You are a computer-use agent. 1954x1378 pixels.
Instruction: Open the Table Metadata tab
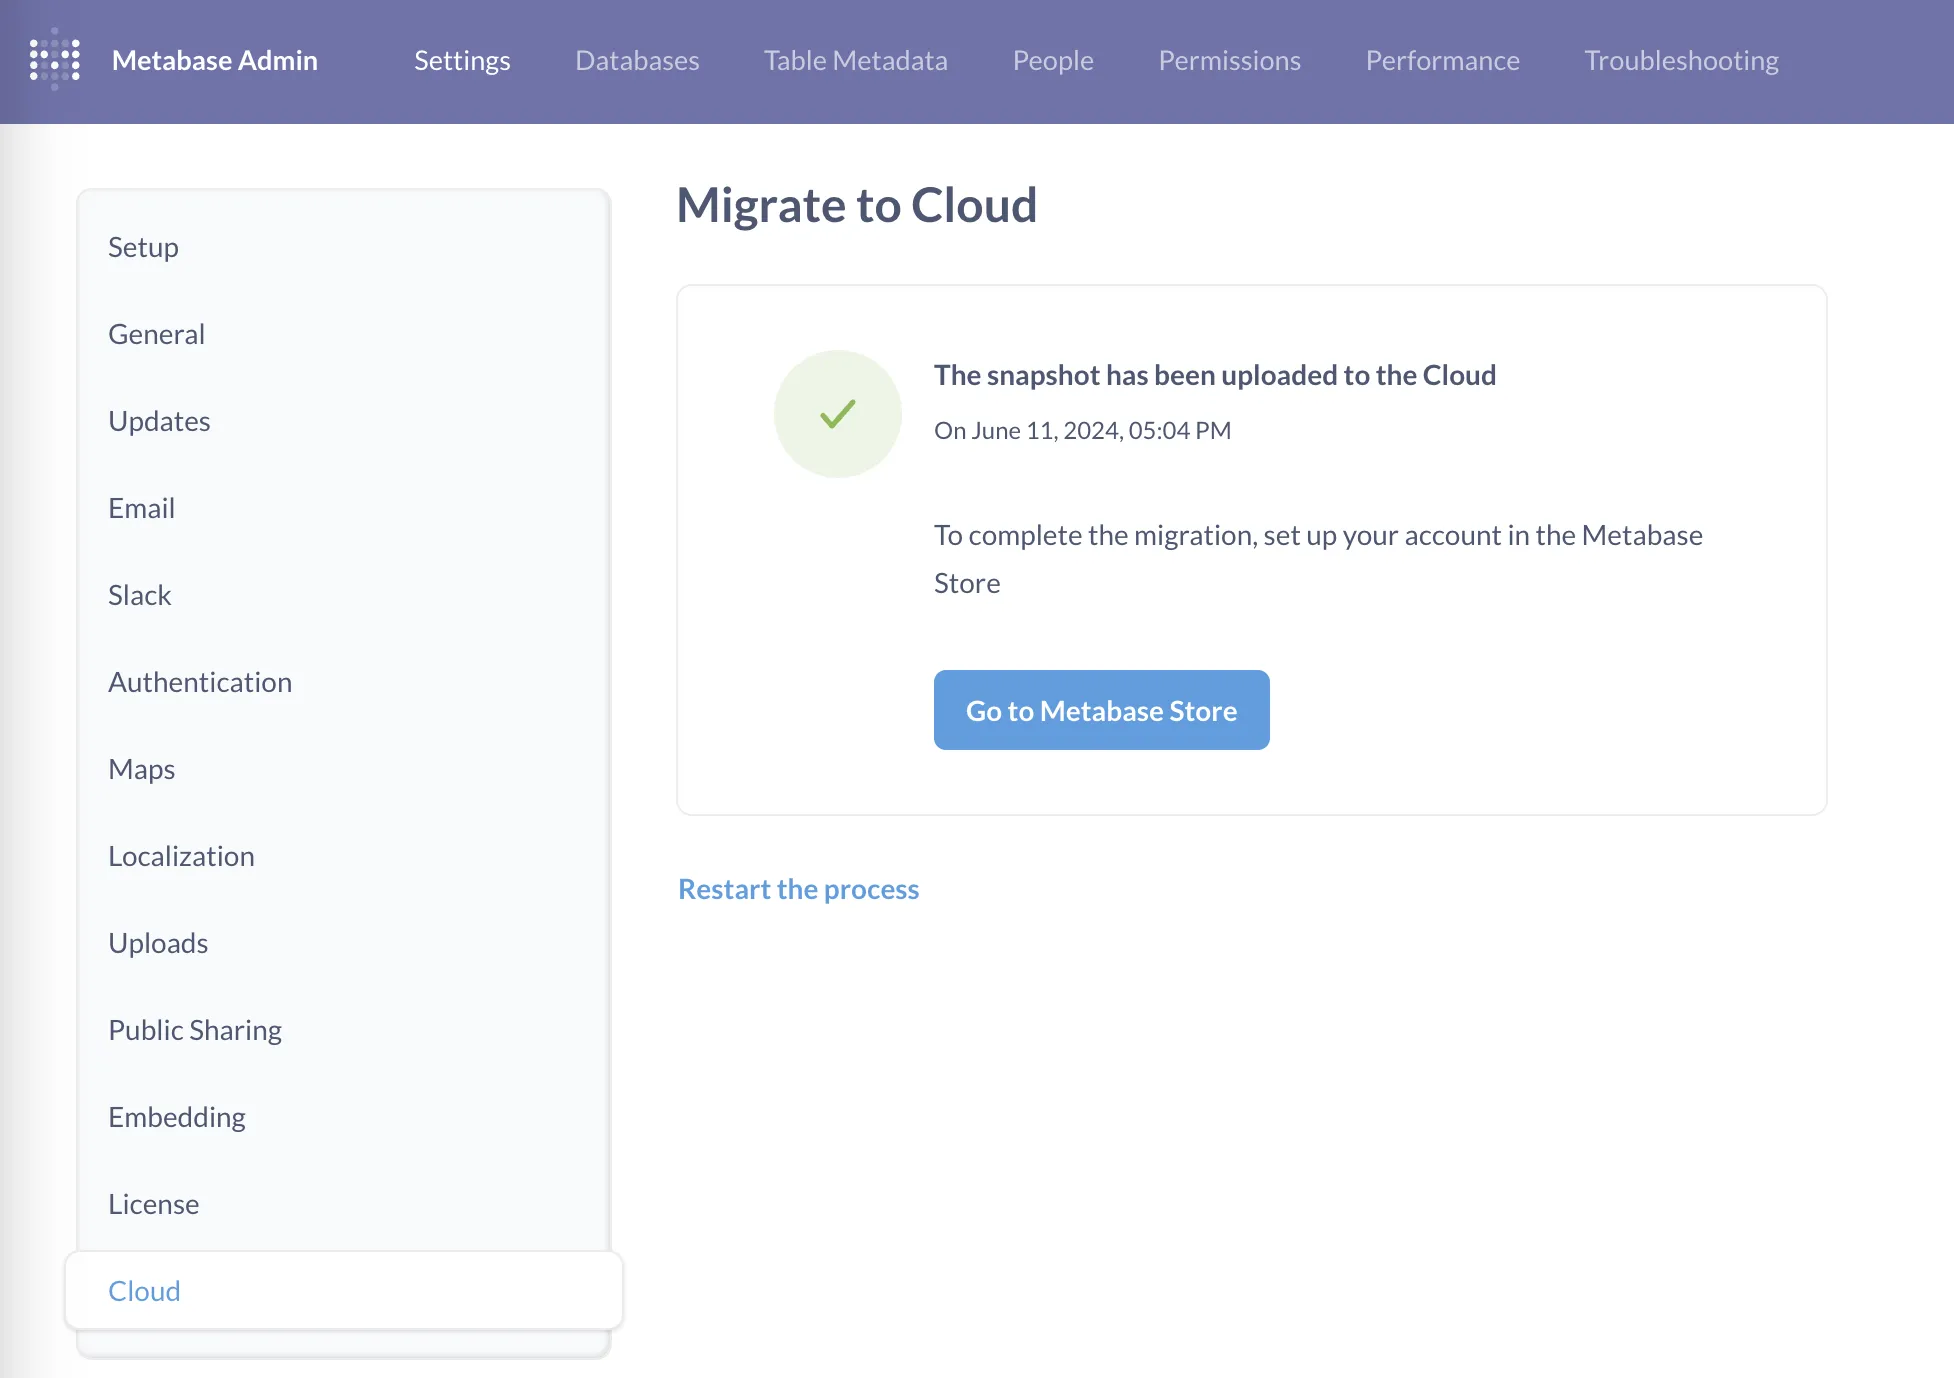click(x=855, y=61)
